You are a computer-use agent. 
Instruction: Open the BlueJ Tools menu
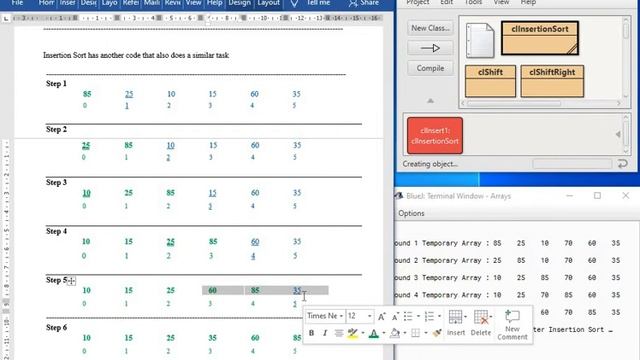point(473,2)
